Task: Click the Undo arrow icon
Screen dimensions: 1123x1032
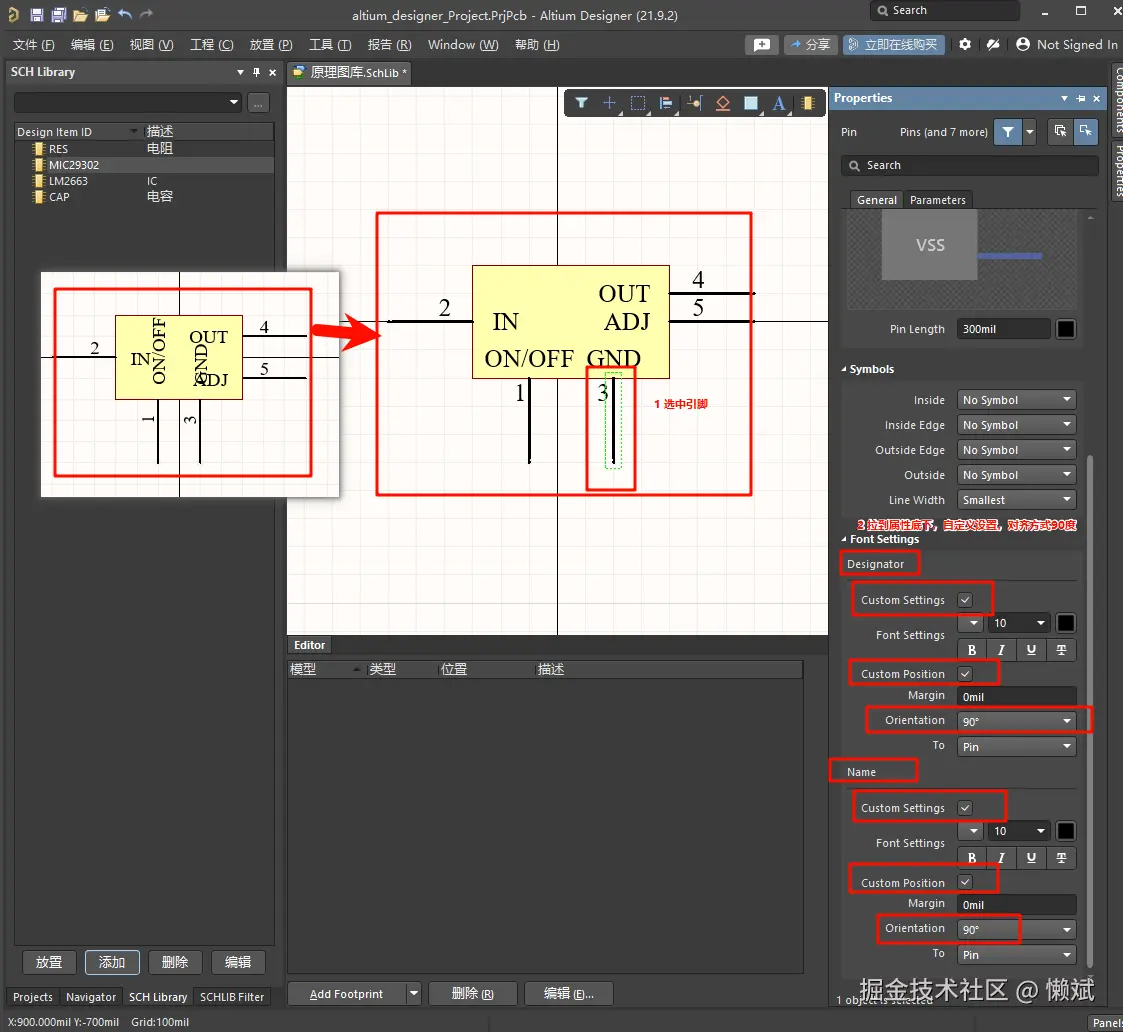Action: pyautogui.click(x=125, y=14)
